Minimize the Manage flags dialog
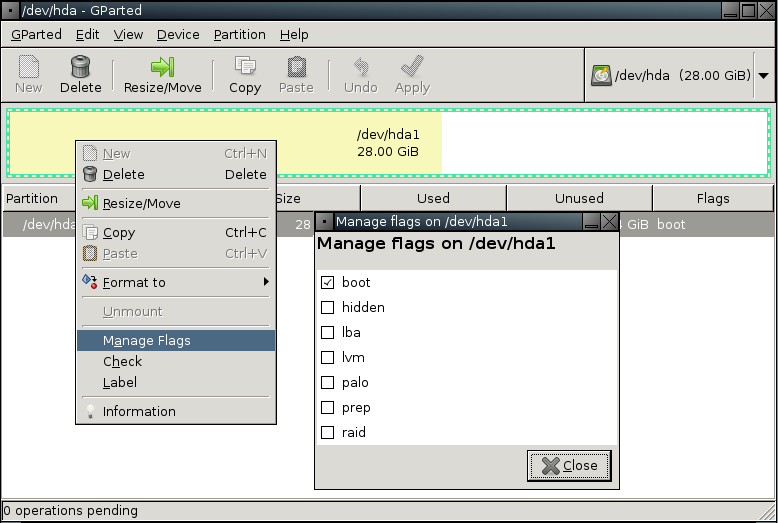Screen dimensions: 778x523 591,221
